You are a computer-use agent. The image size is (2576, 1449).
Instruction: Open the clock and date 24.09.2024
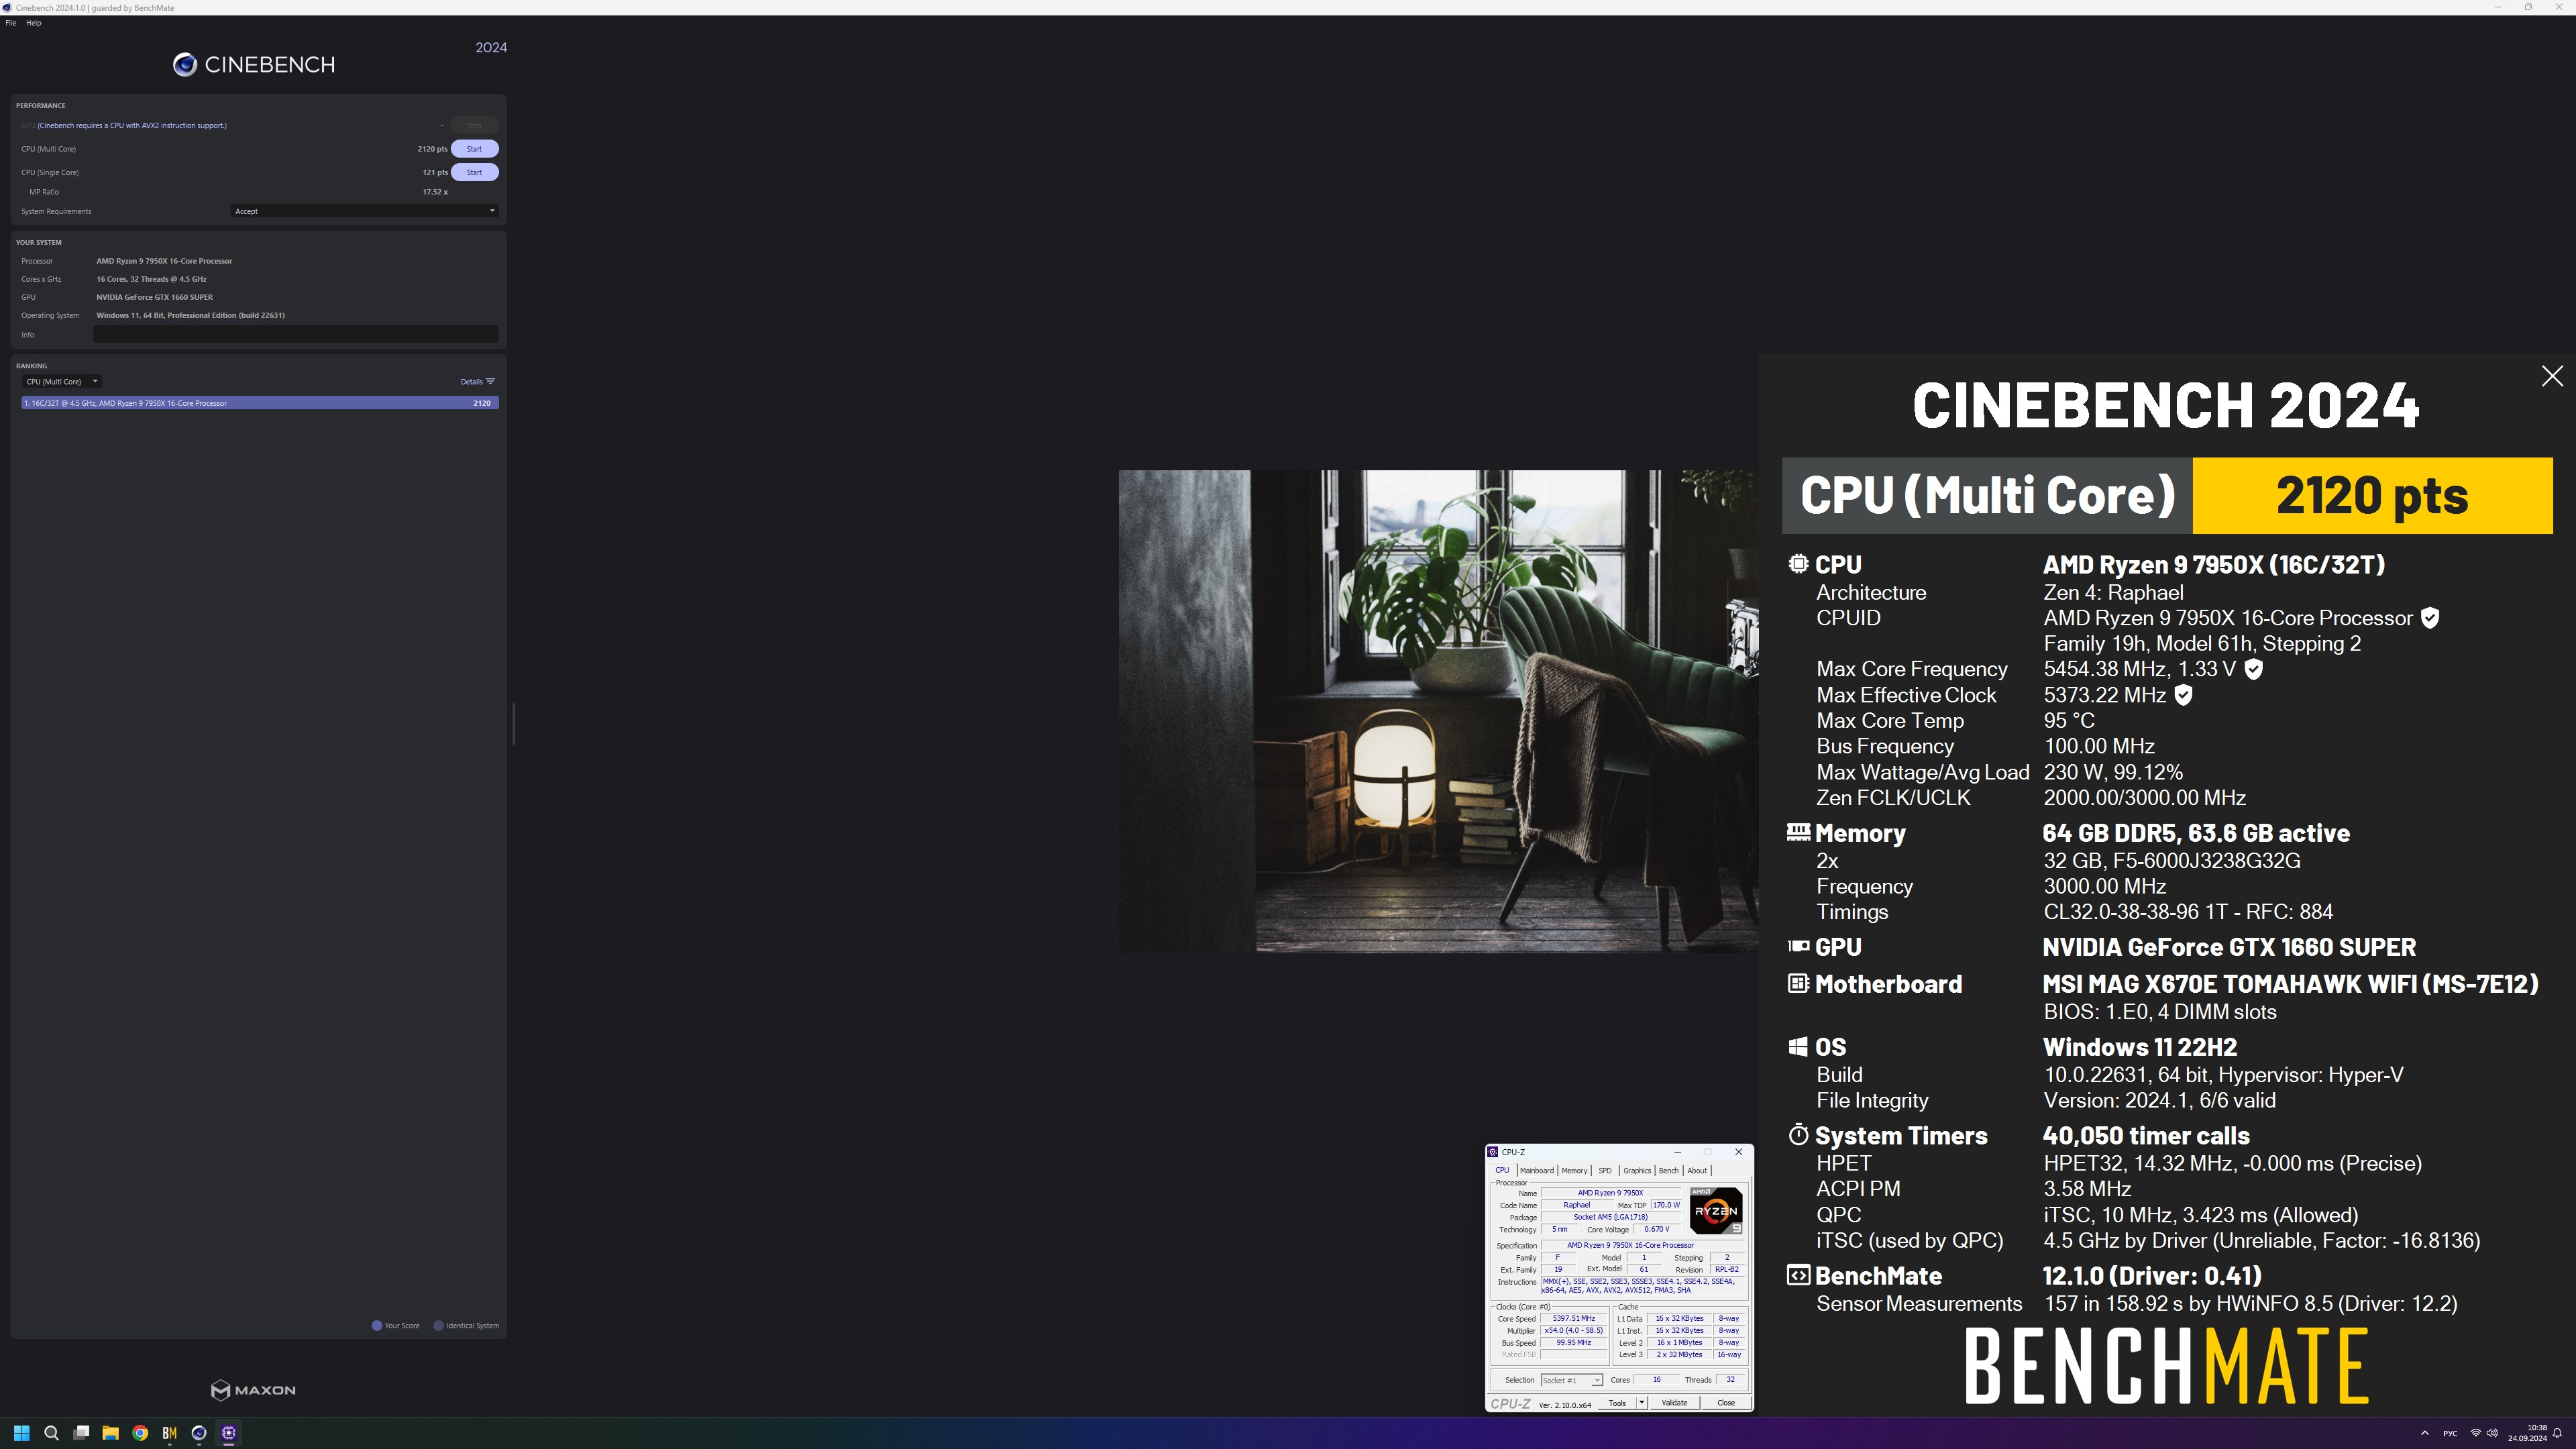point(2527,1433)
